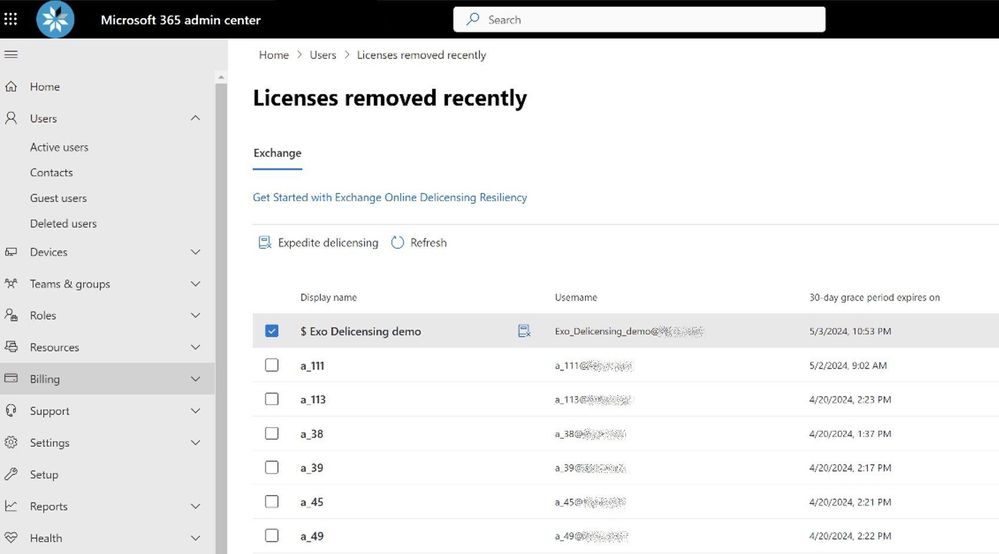Click the Home house icon in sidebar
The width and height of the screenshot is (999, 554).
11,87
